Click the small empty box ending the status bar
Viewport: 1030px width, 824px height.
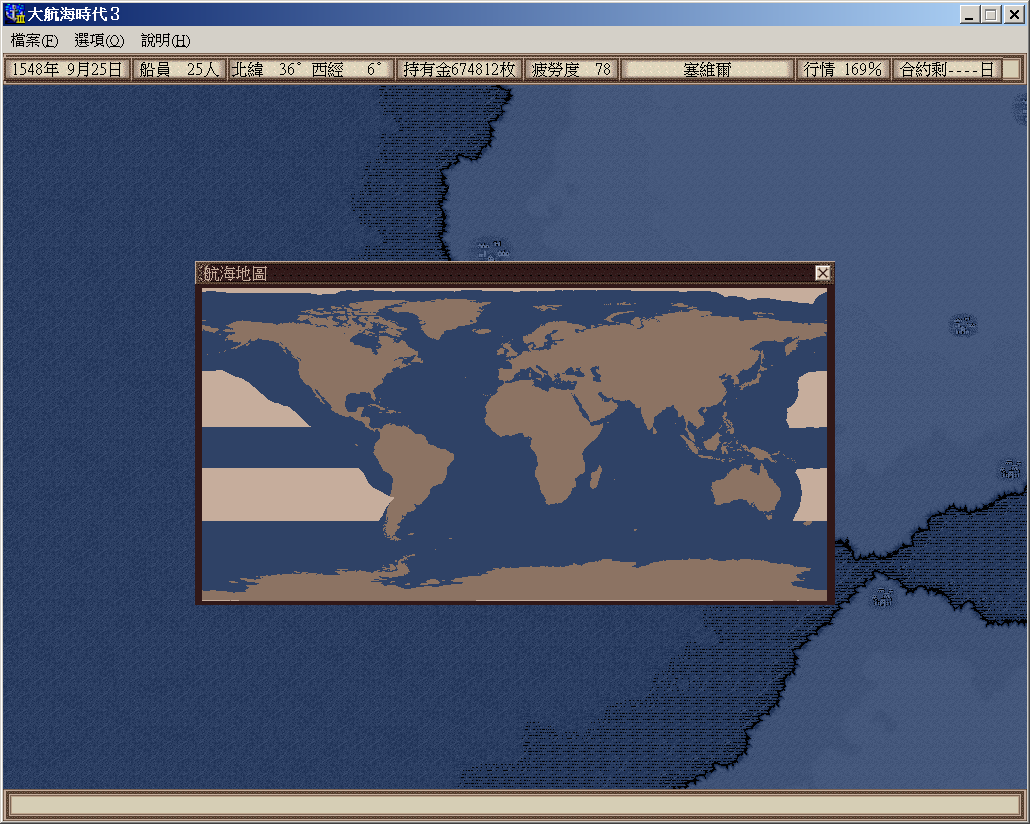coord(1011,69)
